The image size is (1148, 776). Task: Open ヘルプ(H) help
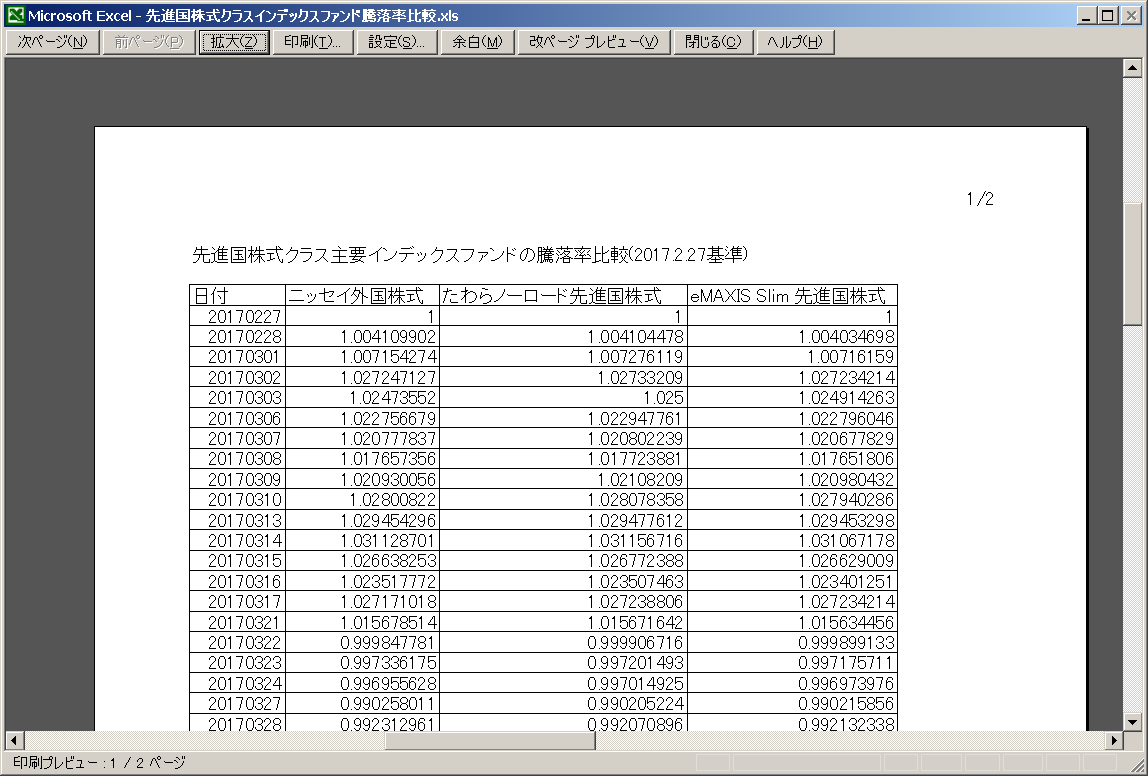pyautogui.click(x=794, y=42)
